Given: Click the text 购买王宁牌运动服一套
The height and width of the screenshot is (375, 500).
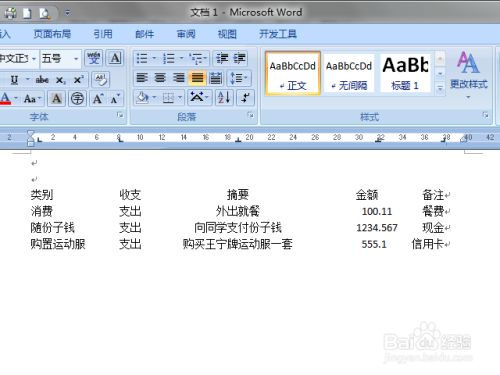Looking at the screenshot, I should 238,244.
